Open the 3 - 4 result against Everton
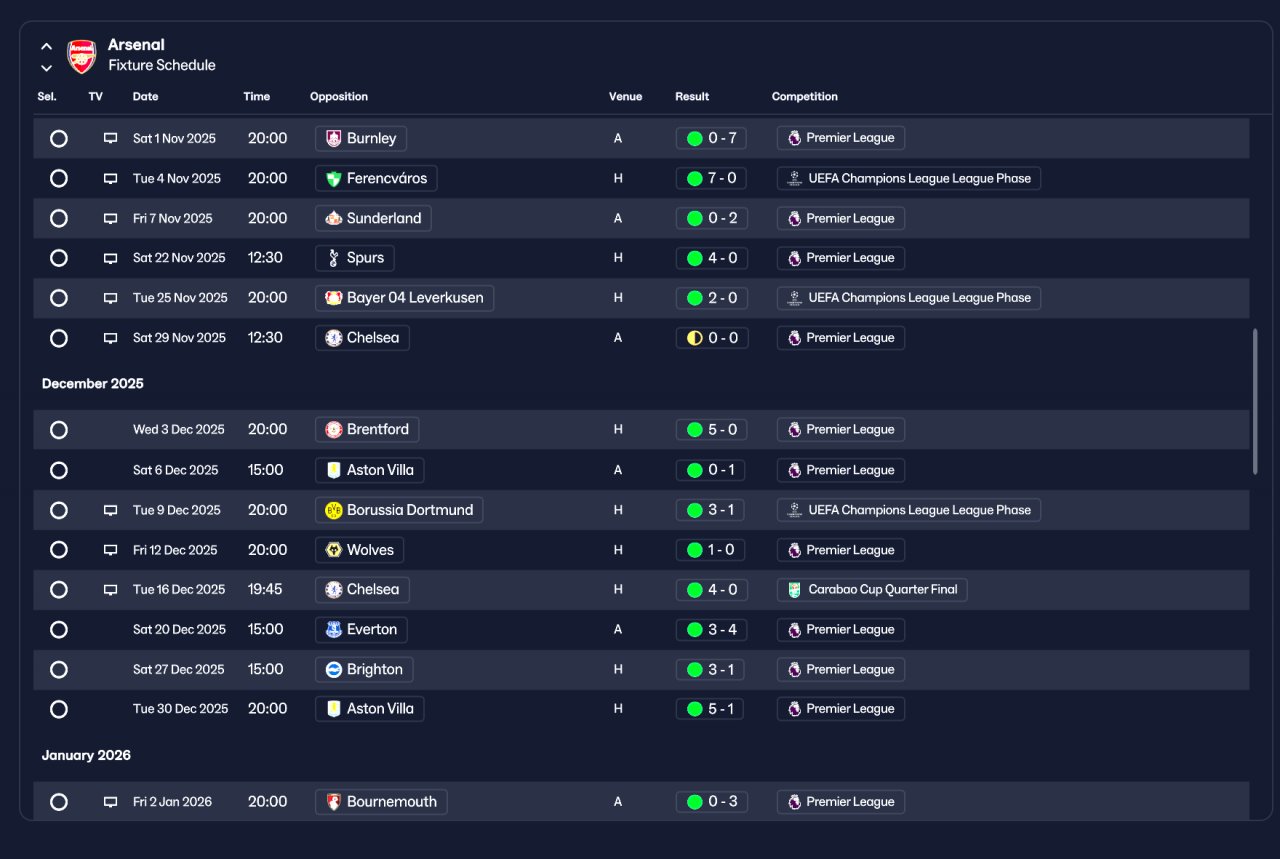1280x859 pixels. 712,630
